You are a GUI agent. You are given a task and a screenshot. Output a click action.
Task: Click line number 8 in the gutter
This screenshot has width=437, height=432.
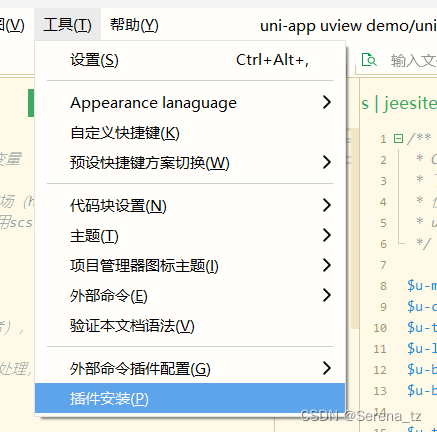click(383, 286)
